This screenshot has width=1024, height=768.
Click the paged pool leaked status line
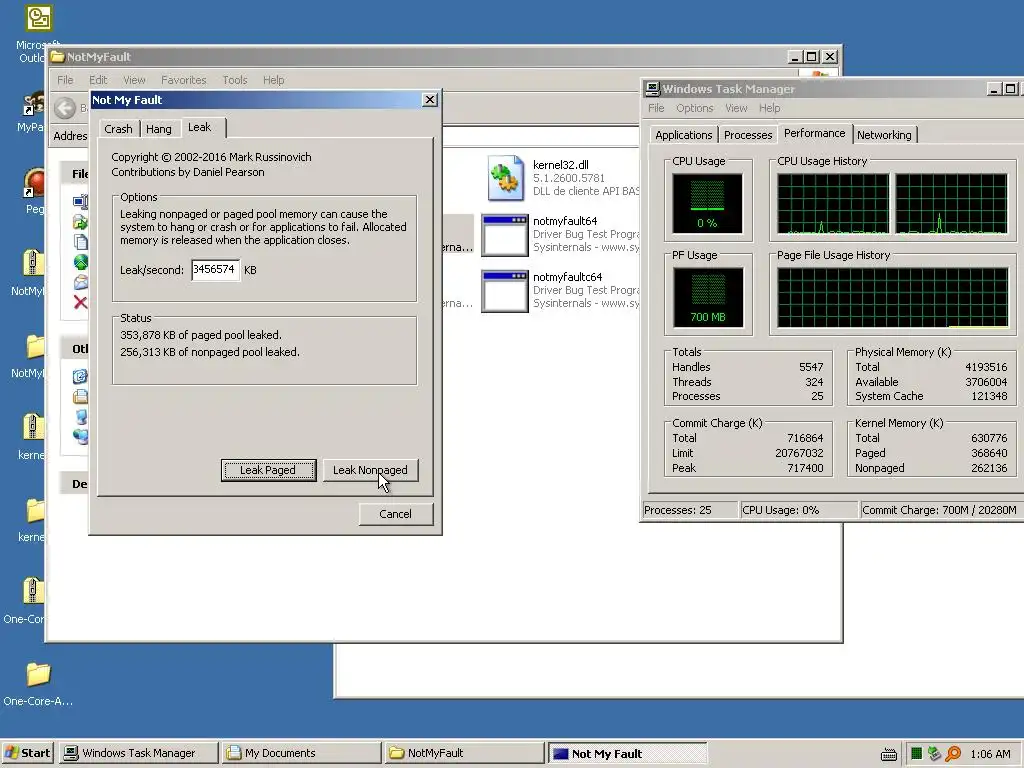point(201,335)
